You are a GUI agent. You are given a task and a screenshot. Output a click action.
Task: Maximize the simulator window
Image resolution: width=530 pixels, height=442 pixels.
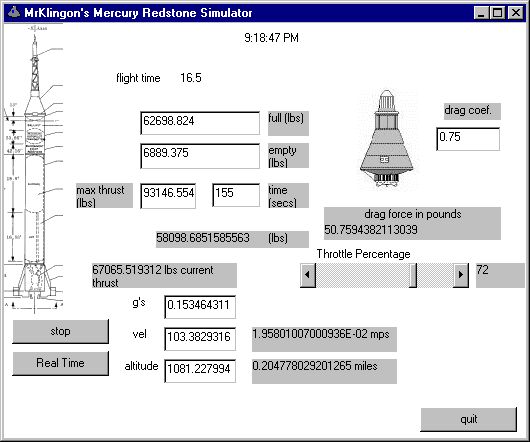(x=498, y=13)
